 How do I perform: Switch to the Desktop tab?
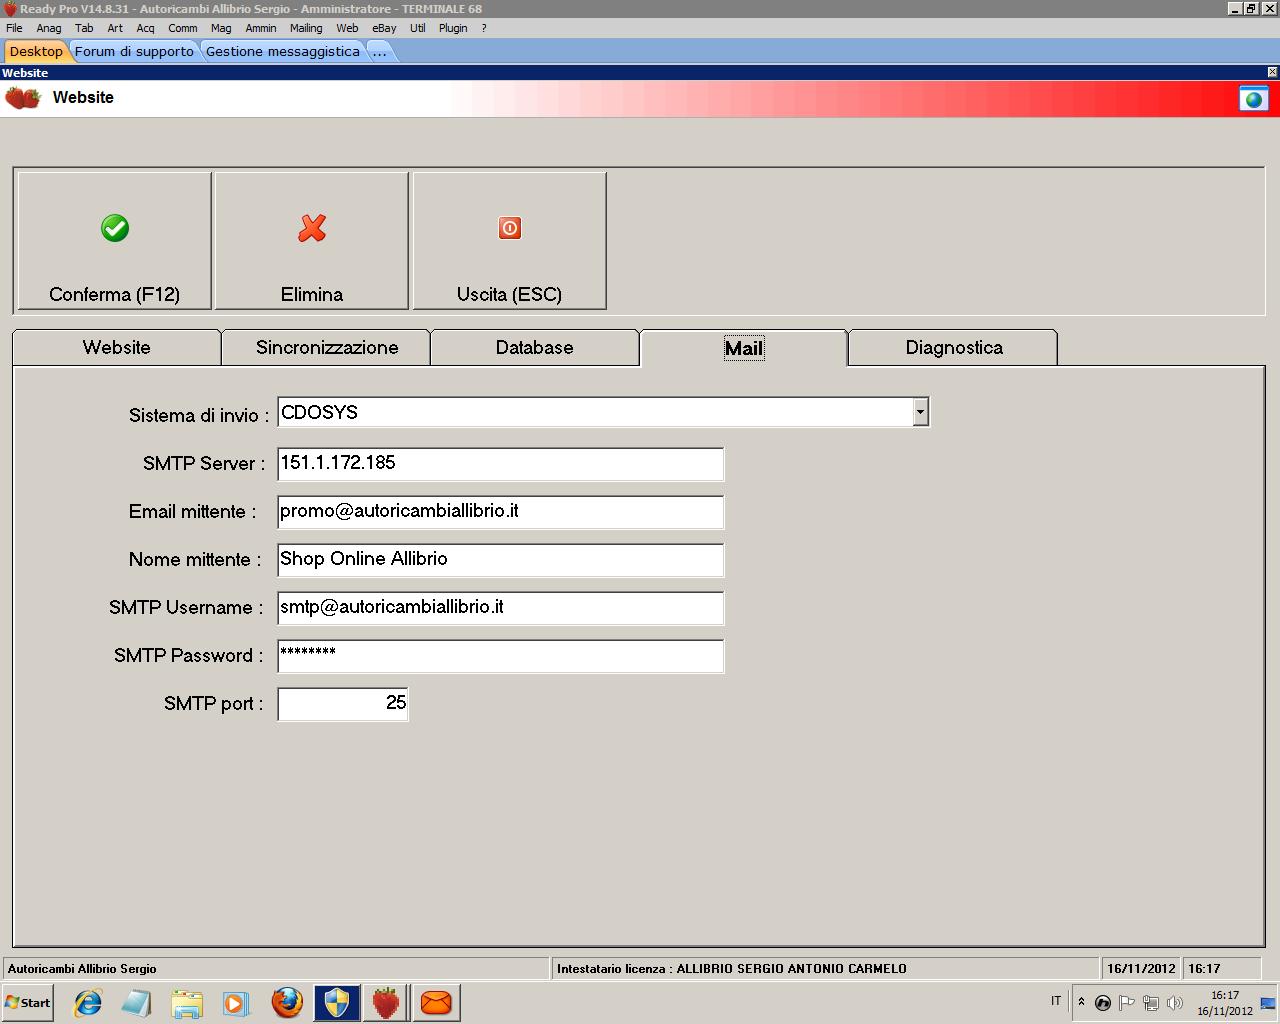36,51
